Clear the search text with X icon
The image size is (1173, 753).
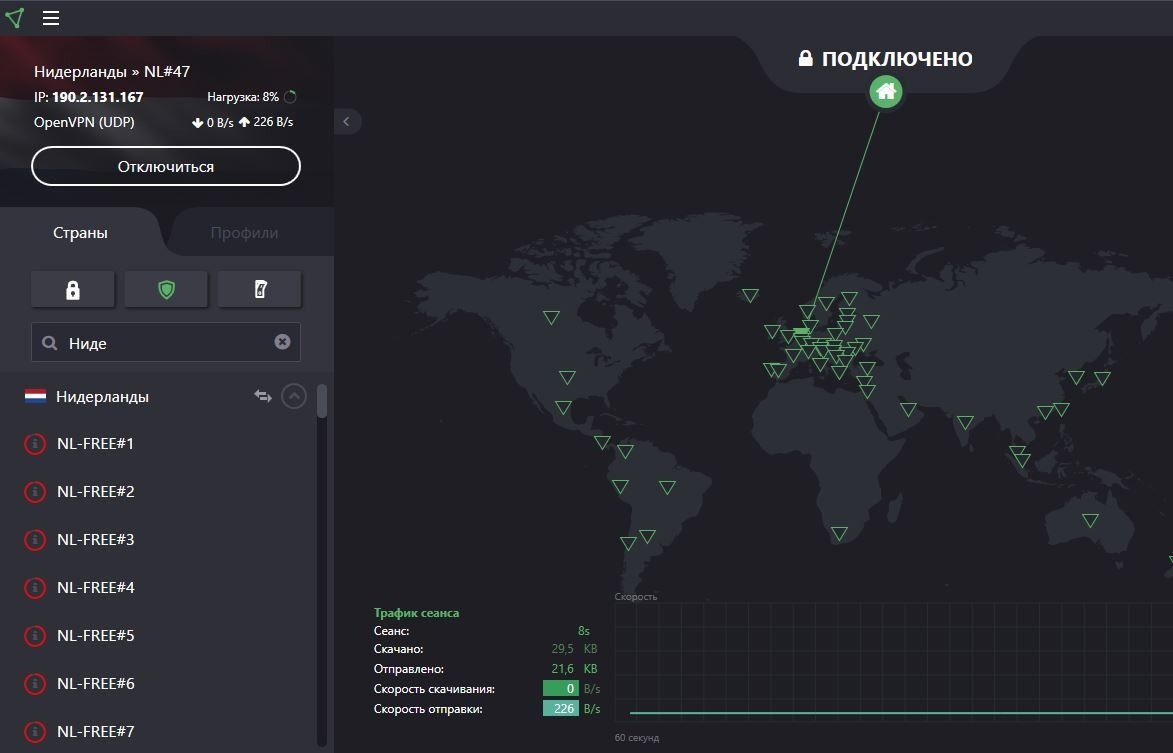(282, 342)
